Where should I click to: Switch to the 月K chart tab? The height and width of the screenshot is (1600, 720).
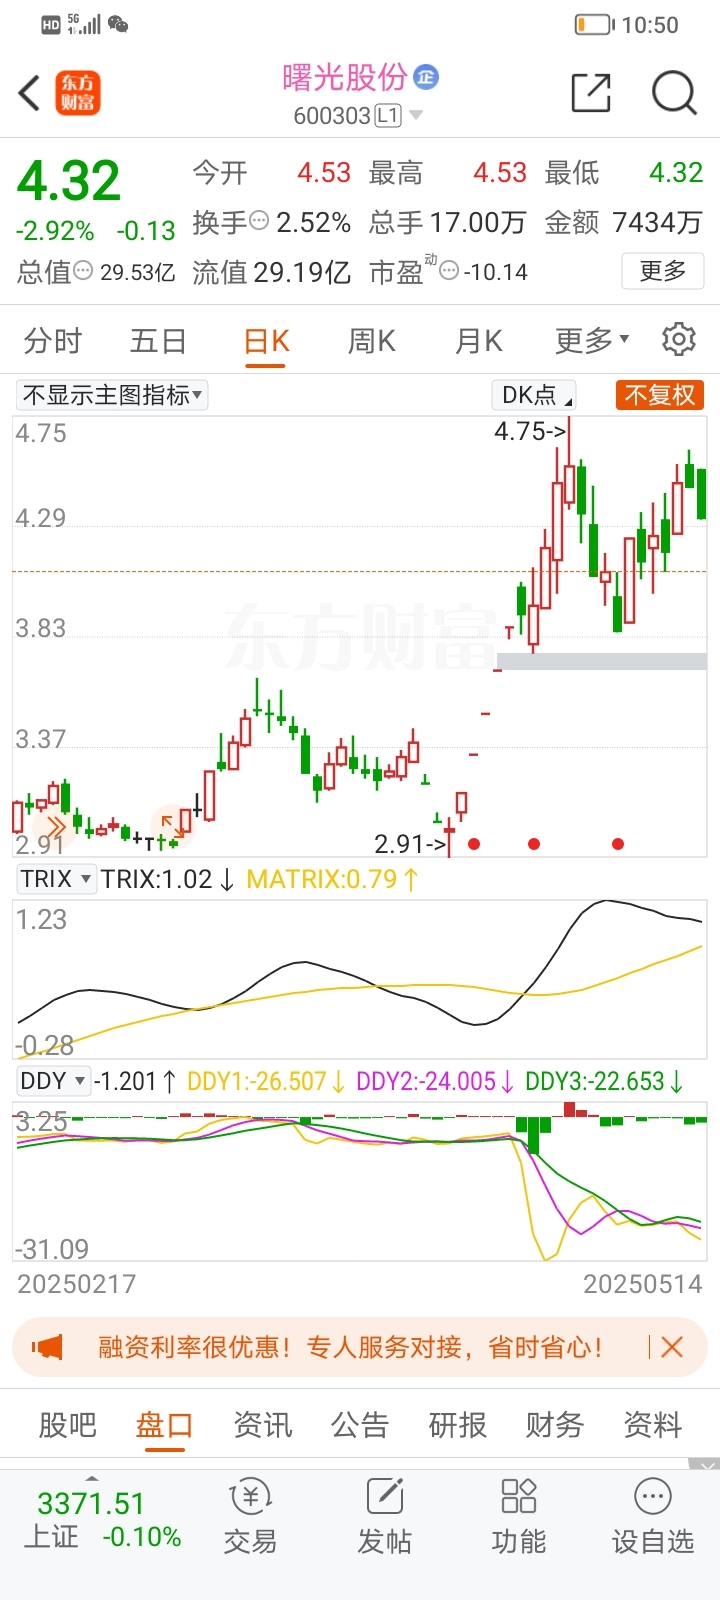tap(479, 341)
